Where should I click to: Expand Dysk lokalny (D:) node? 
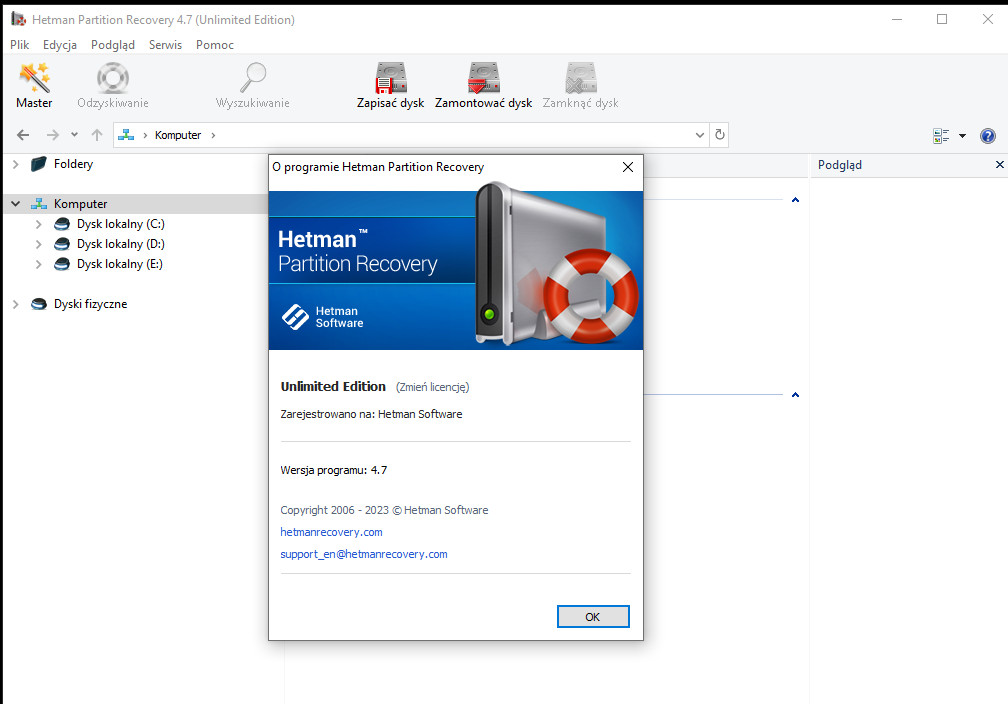tap(39, 244)
